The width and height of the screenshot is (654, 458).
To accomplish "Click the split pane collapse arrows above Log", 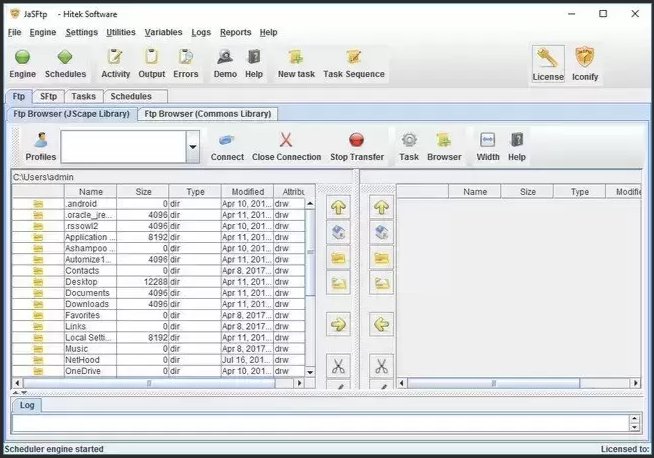I will (x=20, y=393).
